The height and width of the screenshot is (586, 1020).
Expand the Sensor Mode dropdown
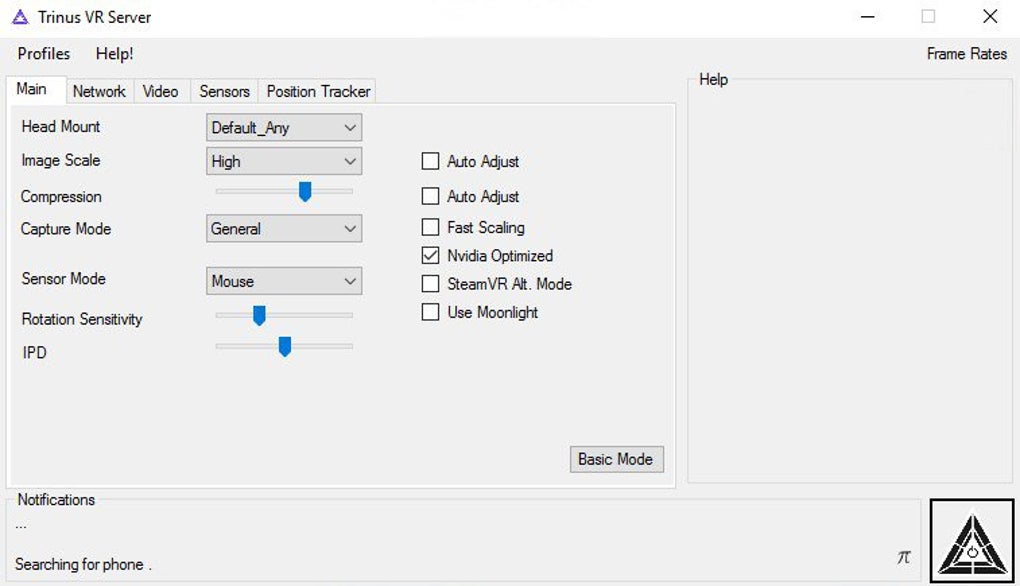284,282
